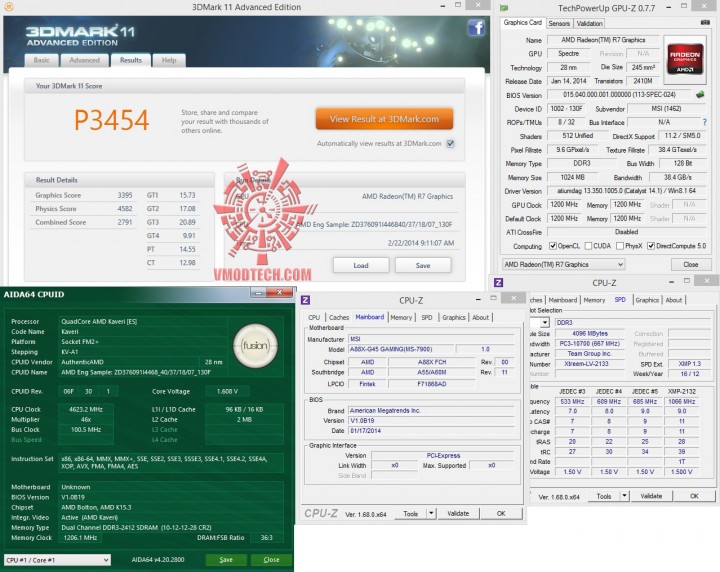This screenshot has width=720, height=572.
Task: Toggle Automatically view results at 3DMark.com checkbox
Action: click(x=450, y=144)
